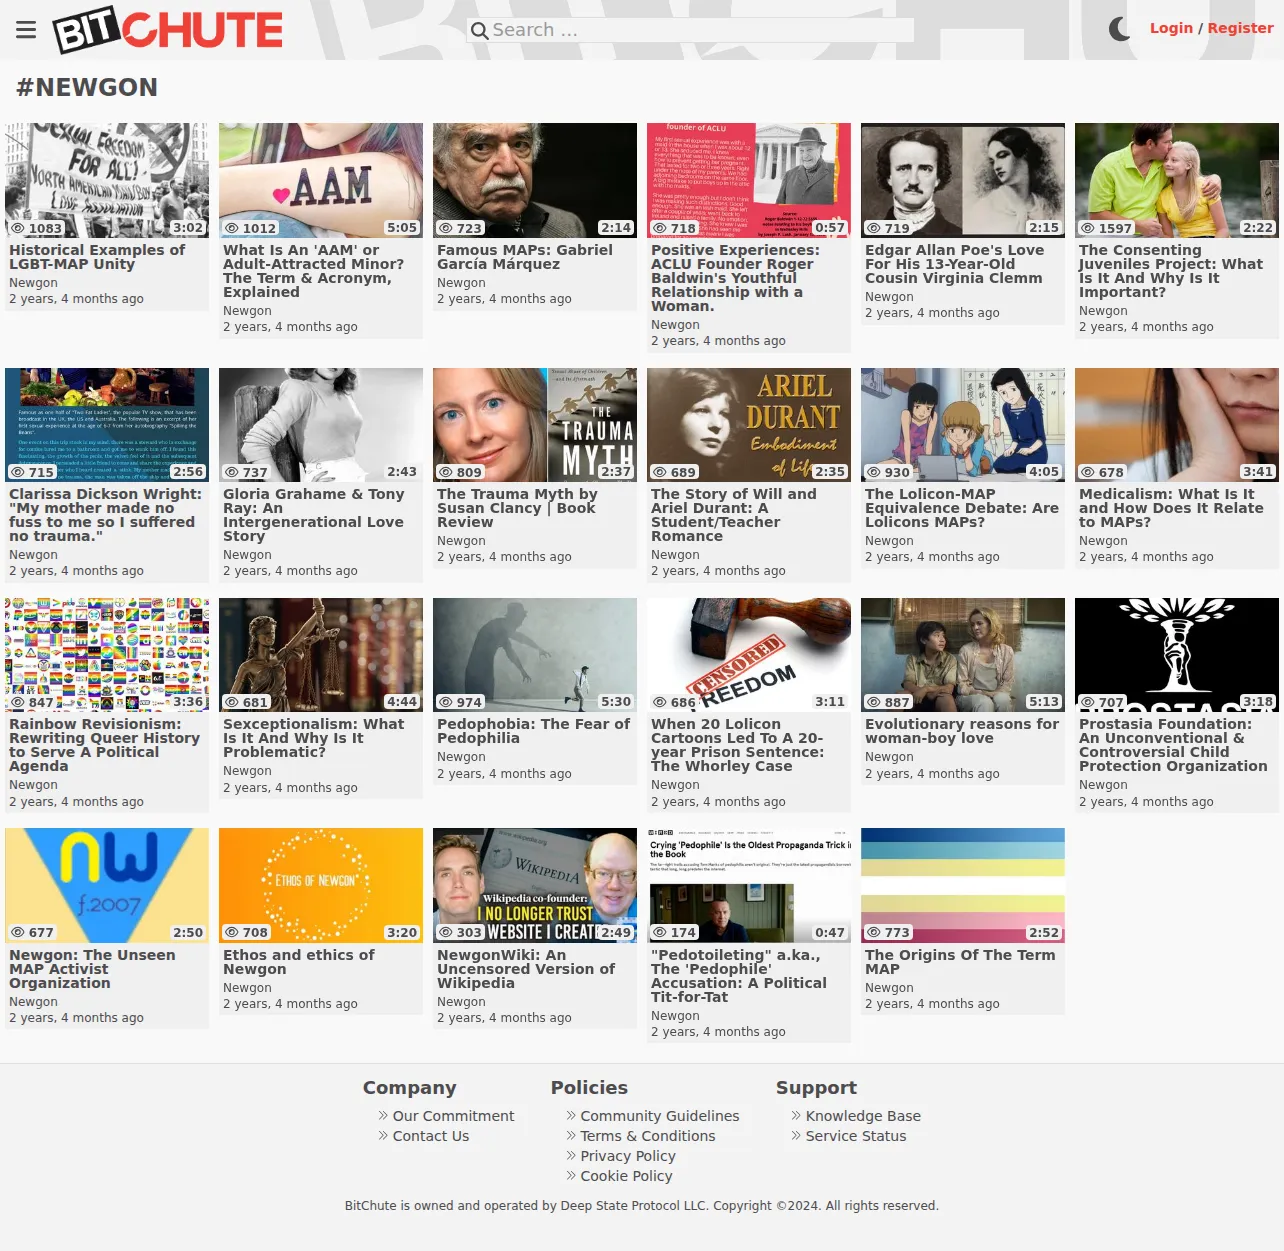
Task: Click the 3:20 duration badge
Action: click(402, 932)
